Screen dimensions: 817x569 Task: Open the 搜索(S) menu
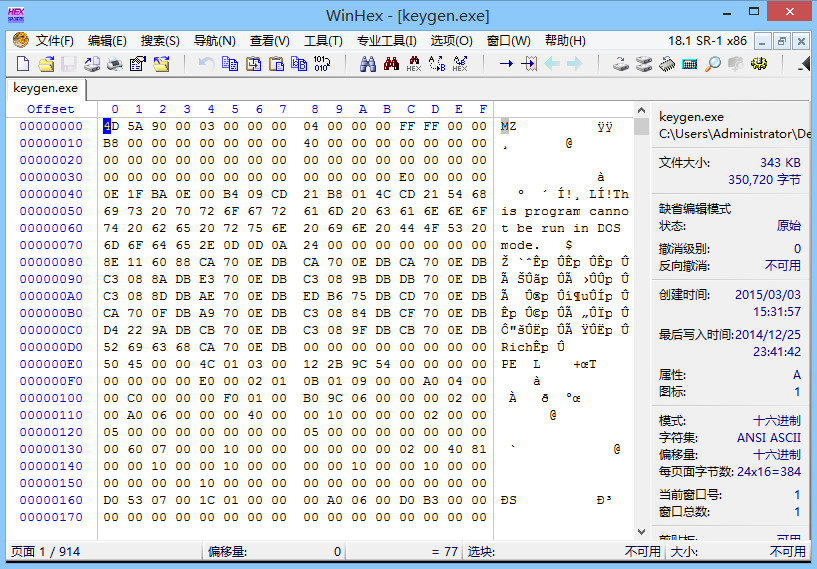(160, 41)
